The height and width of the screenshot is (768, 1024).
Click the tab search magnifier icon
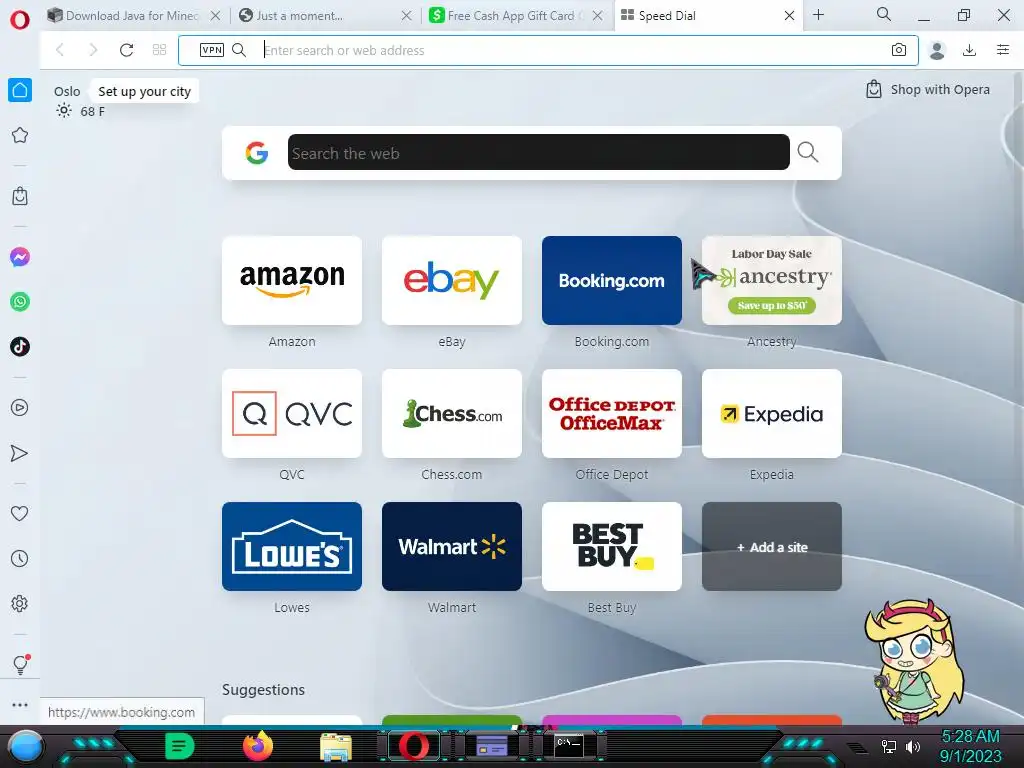(x=884, y=14)
